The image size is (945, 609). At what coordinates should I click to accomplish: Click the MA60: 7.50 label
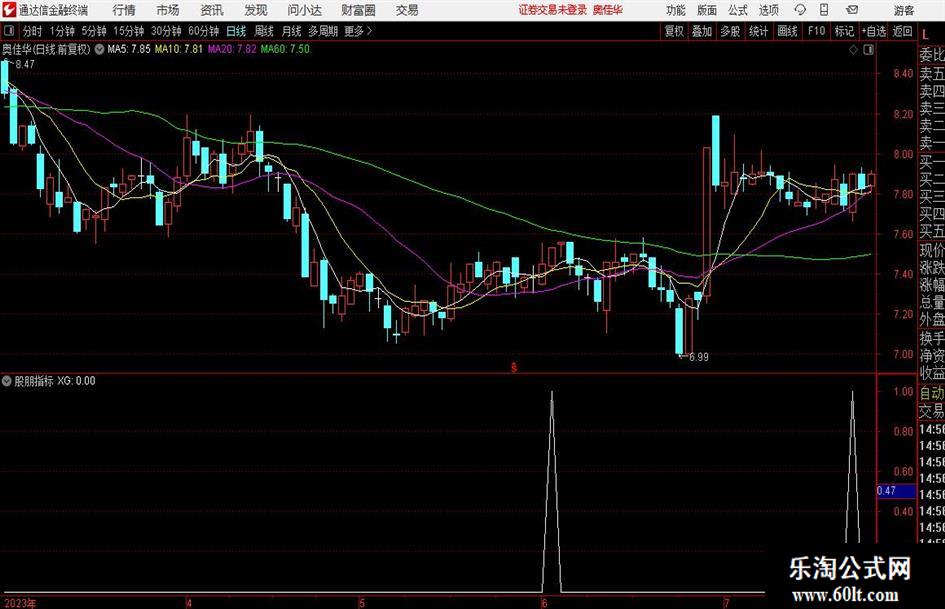tap(285, 49)
